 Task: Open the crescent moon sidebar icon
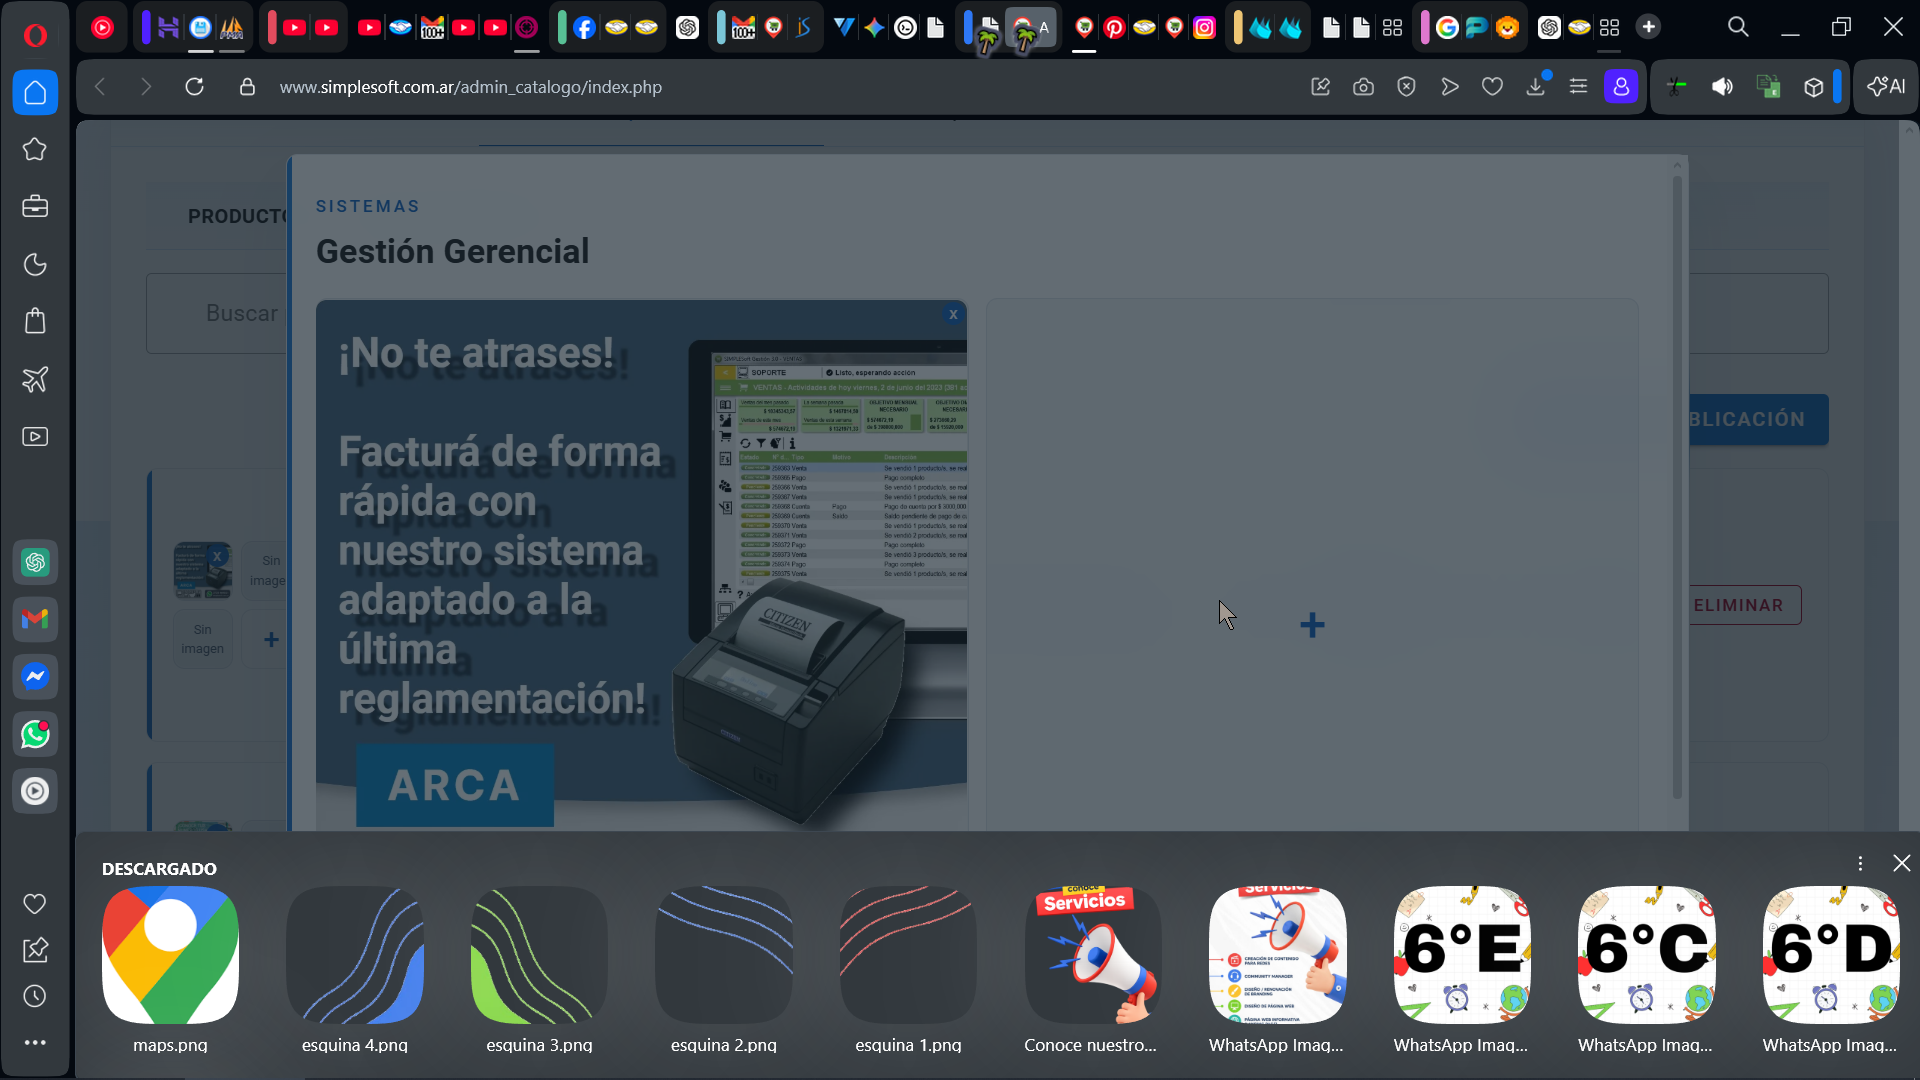[35, 264]
